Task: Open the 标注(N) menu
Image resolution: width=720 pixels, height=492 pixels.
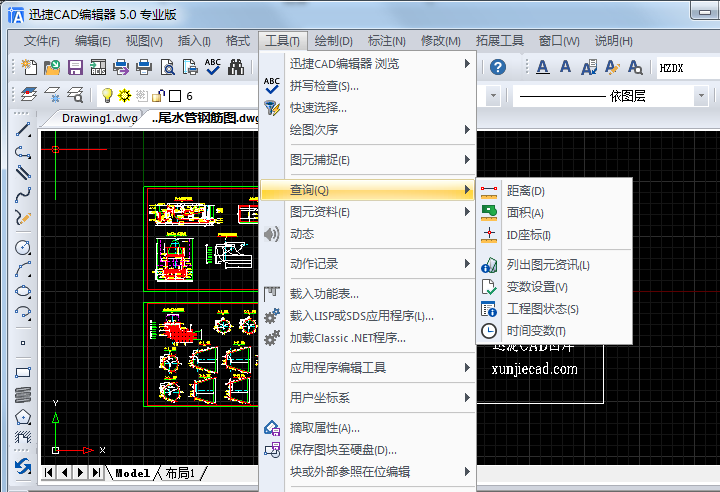Action: tap(386, 41)
